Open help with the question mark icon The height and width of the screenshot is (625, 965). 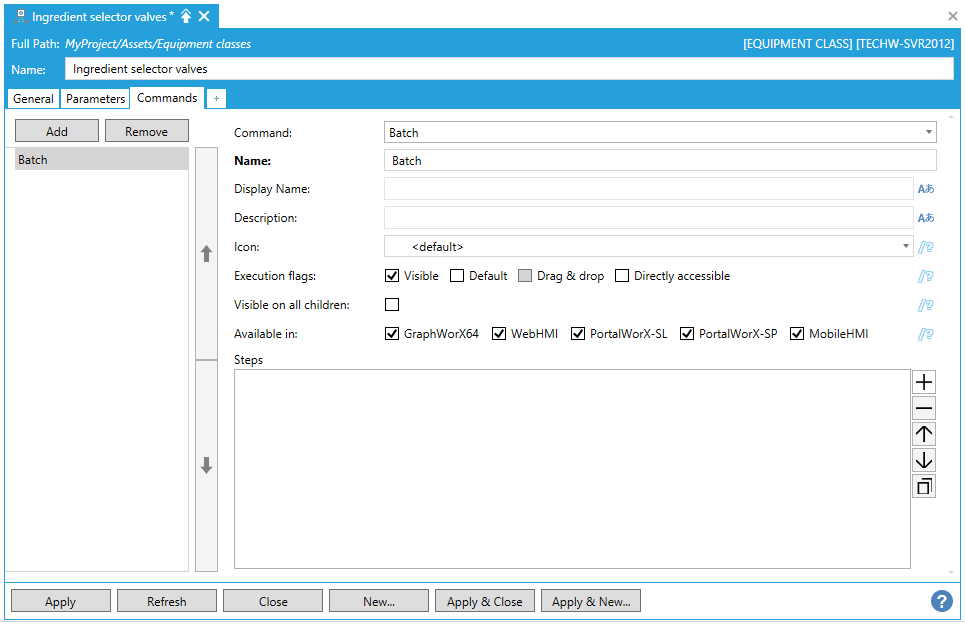941,601
